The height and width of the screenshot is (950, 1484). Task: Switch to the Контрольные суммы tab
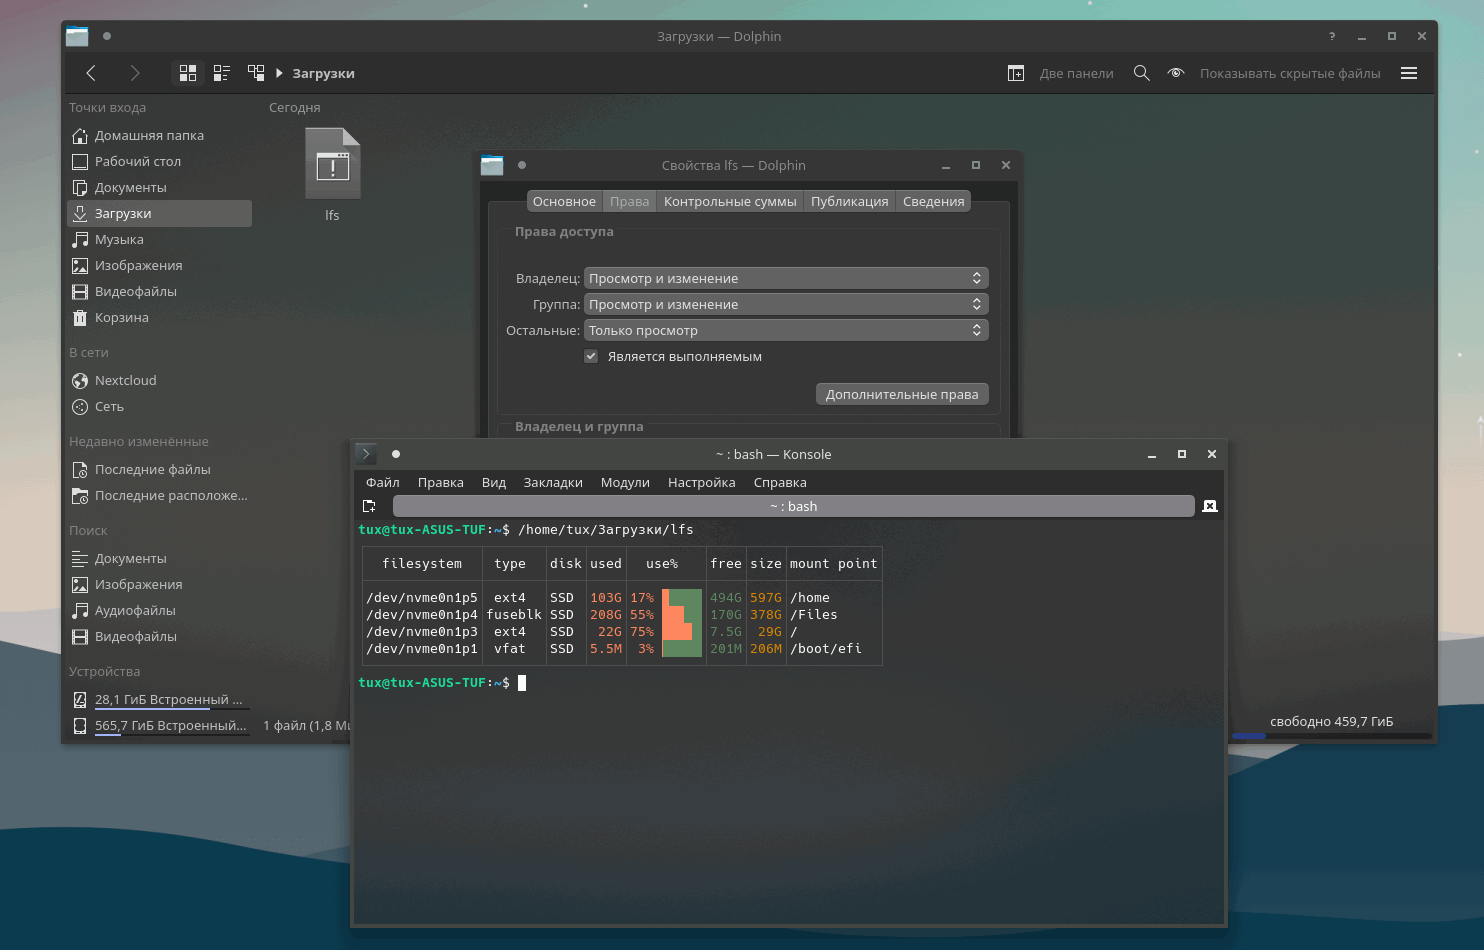pos(730,201)
